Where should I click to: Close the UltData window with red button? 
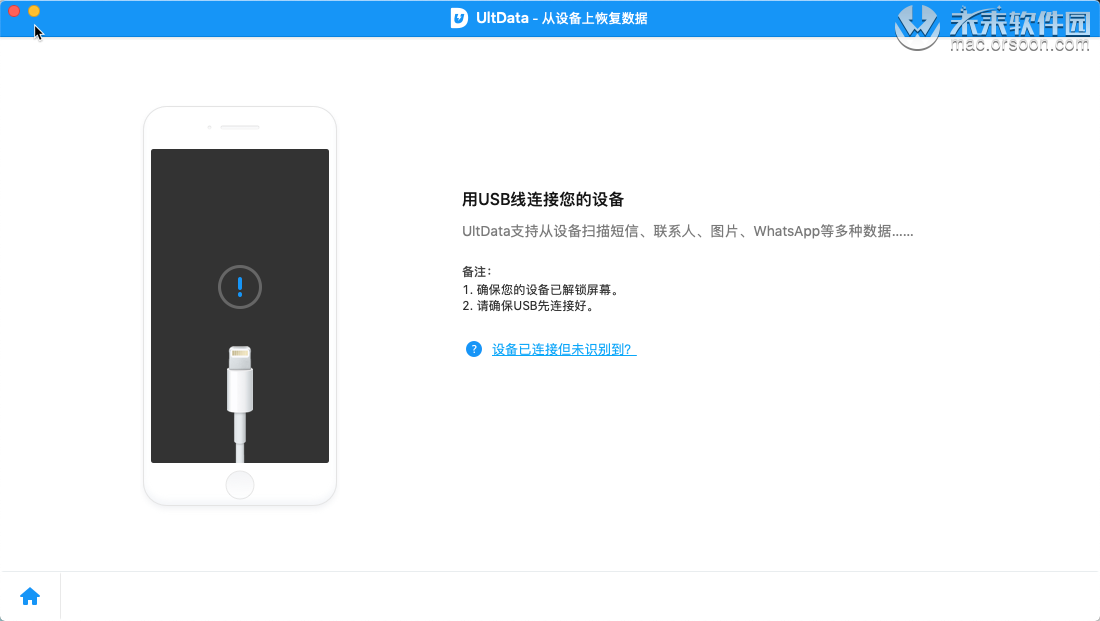(13, 11)
